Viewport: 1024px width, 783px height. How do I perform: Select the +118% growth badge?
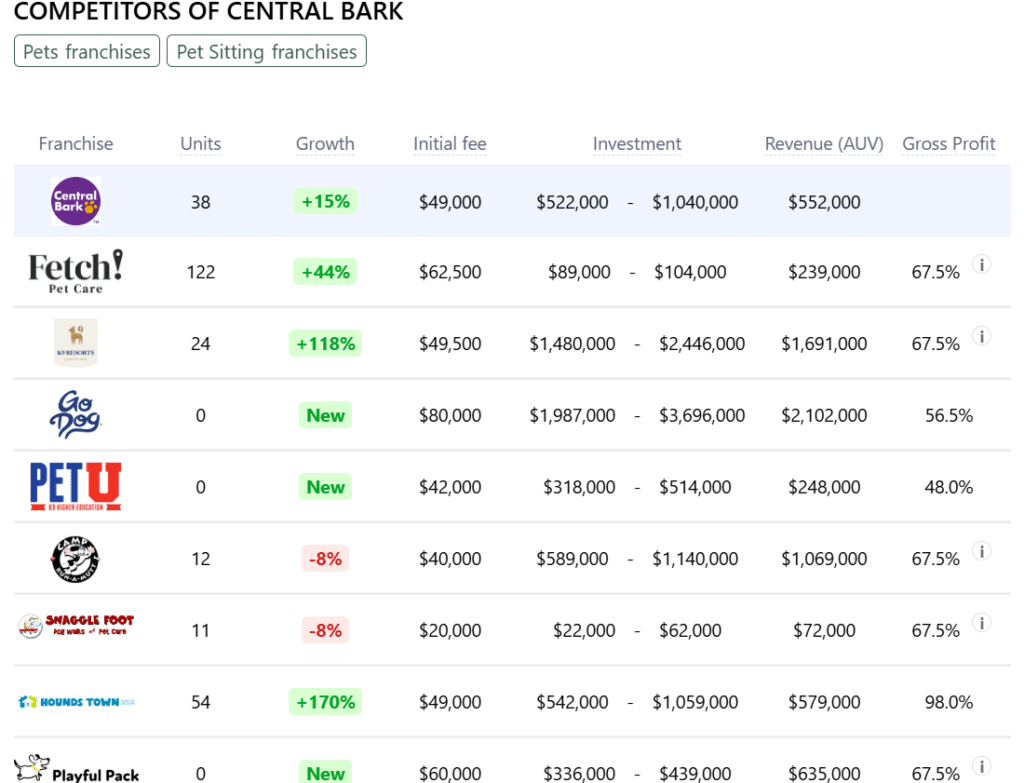[x=325, y=343]
